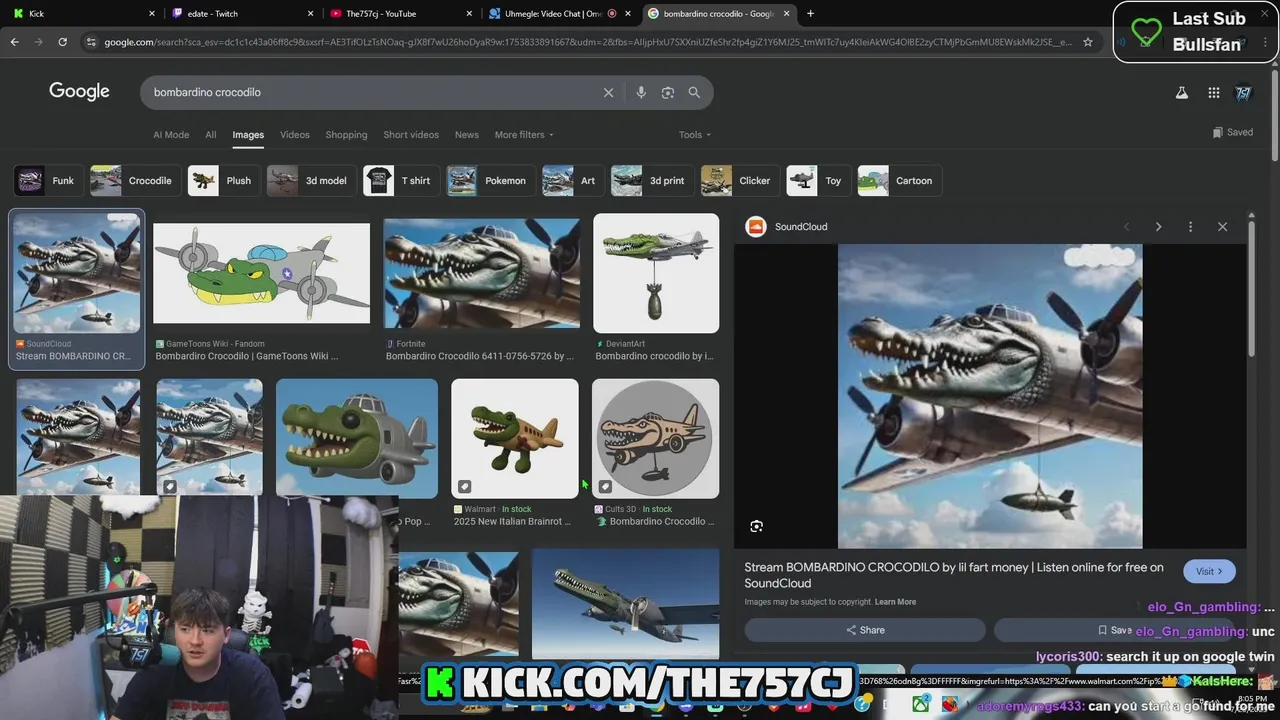Switch to Kick browser tab

click(x=82, y=14)
